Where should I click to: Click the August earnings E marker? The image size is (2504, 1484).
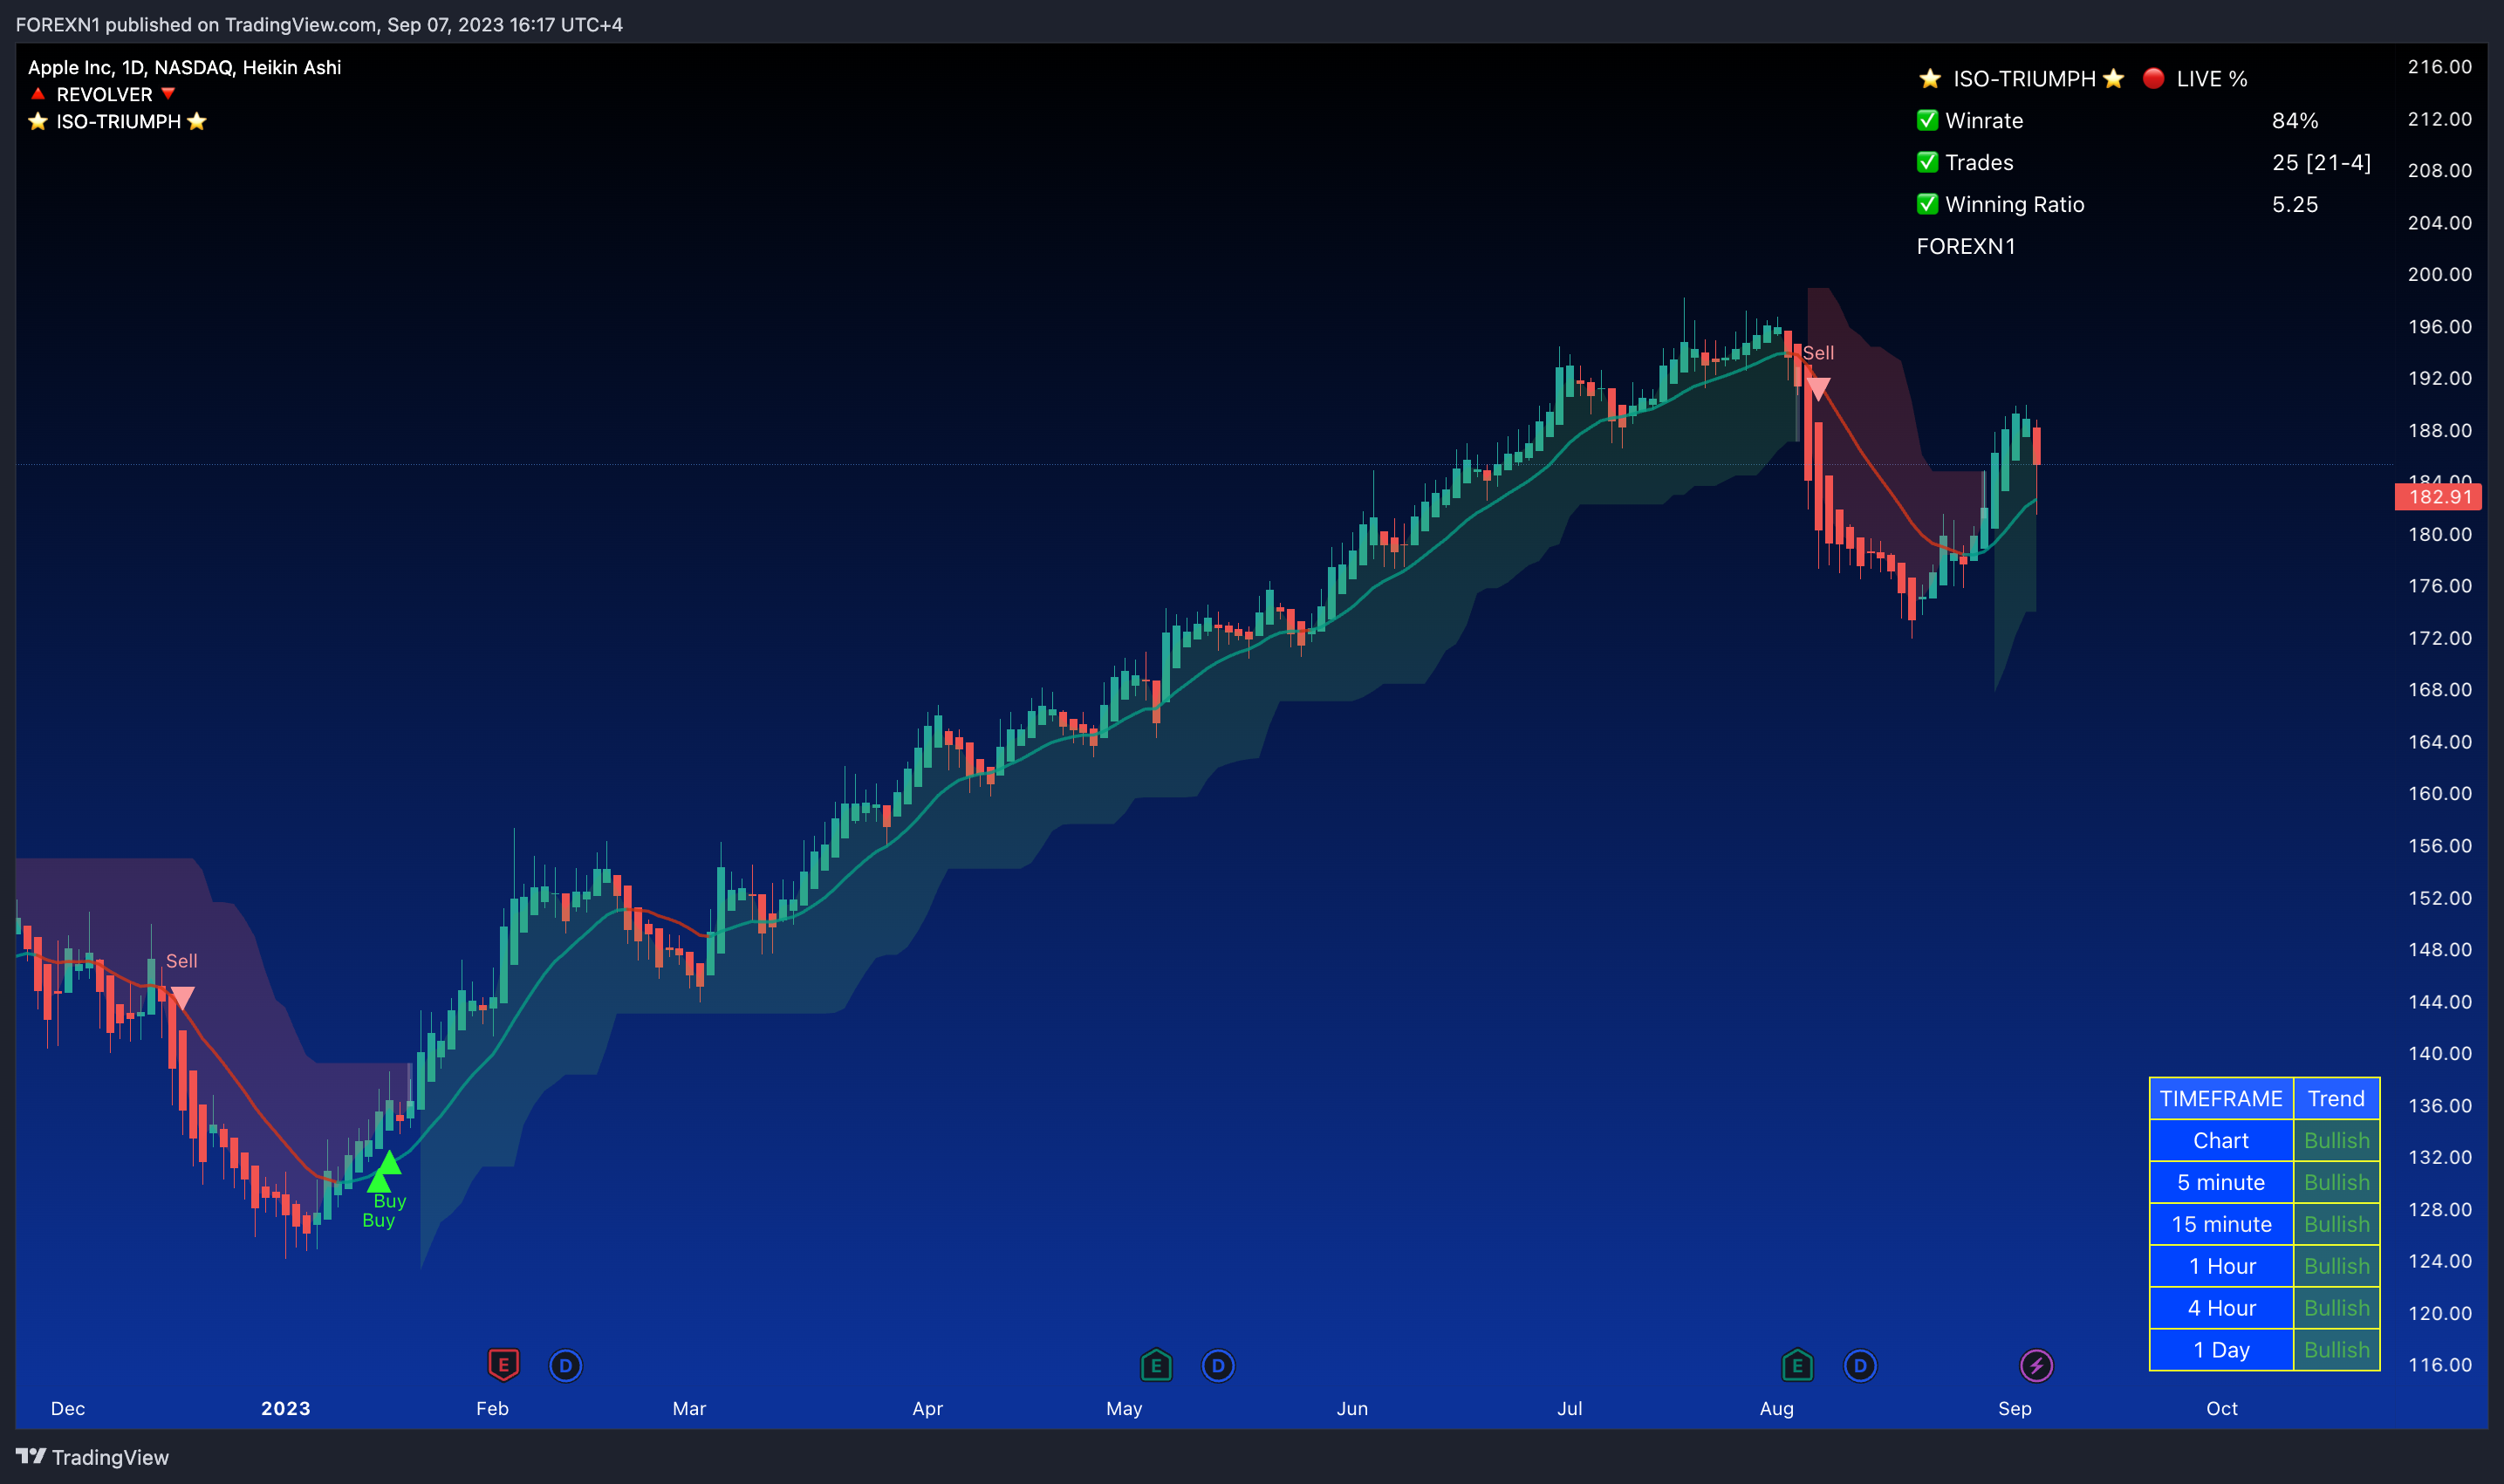[1797, 1365]
